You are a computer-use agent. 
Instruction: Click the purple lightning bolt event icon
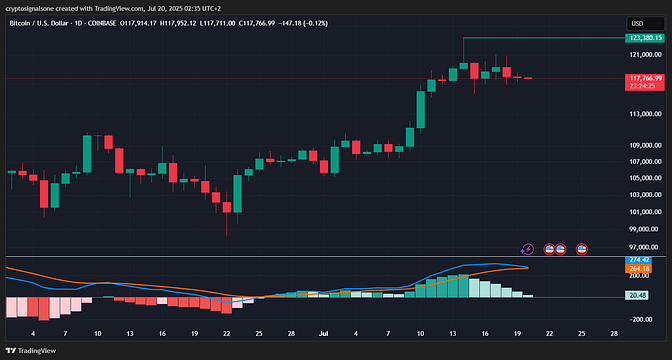(x=527, y=249)
